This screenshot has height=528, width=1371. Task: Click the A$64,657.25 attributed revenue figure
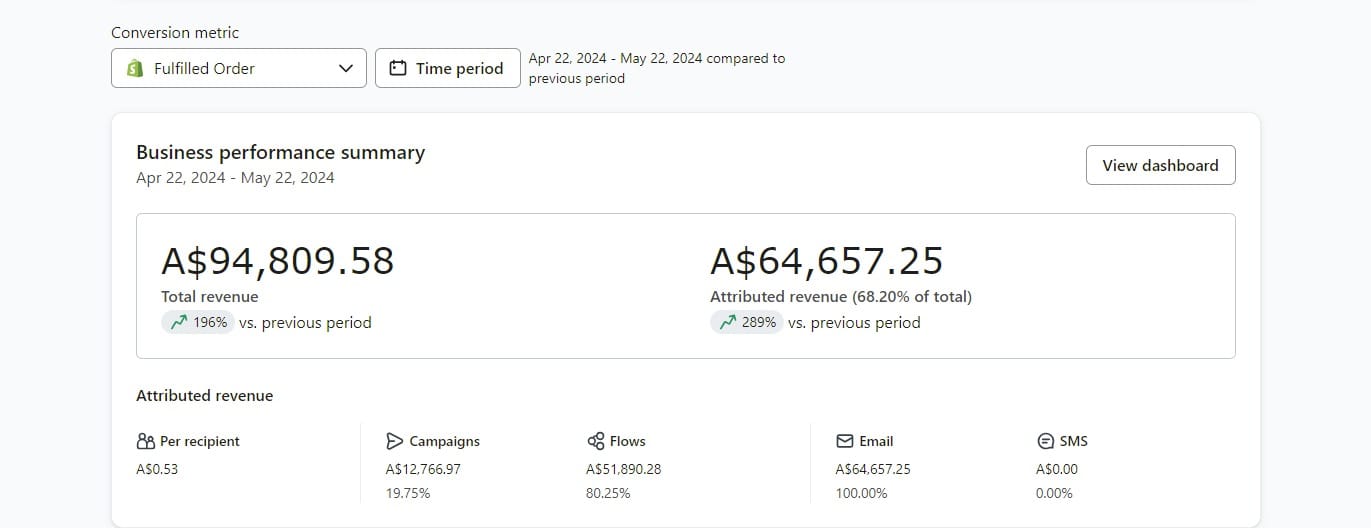[x=826, y=261]
